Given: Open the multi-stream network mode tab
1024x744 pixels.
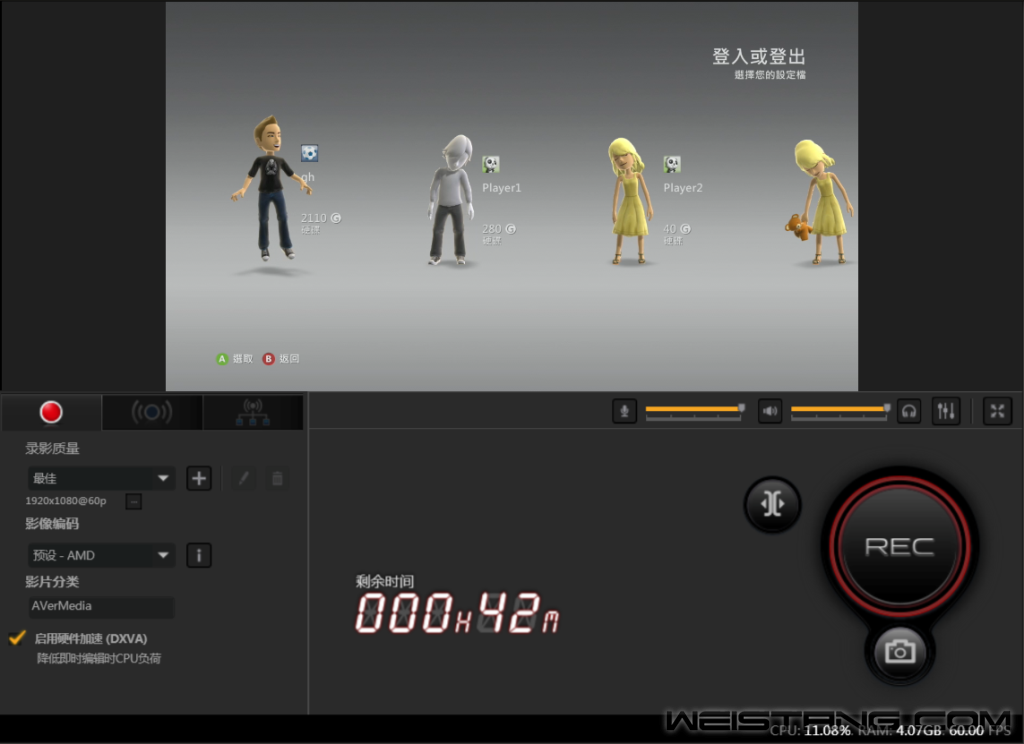Looking at the screenshot, I should tap(253, 412).
